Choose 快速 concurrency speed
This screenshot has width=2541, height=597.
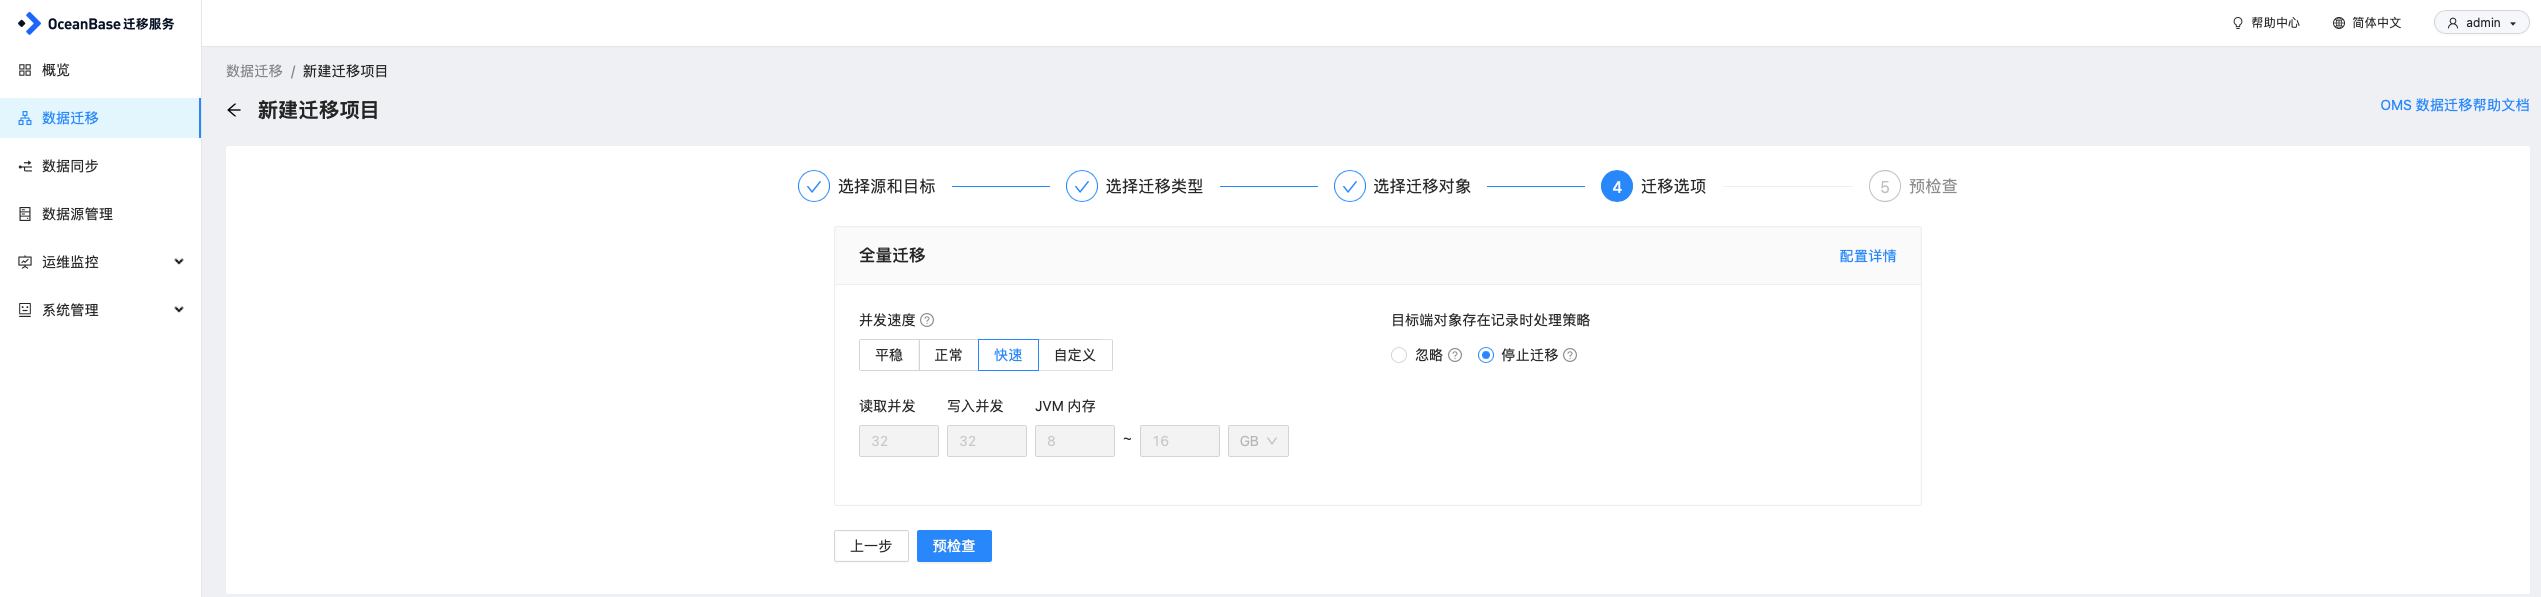pos(1008,355)
